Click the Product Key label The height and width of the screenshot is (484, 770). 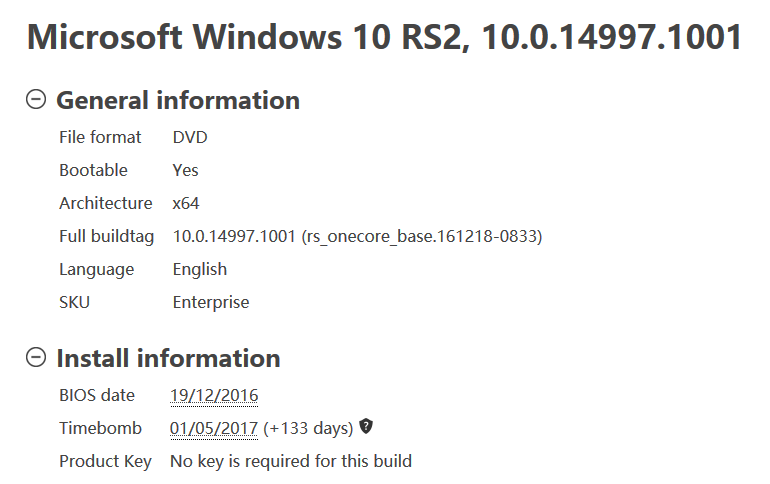tap(105, 461)
